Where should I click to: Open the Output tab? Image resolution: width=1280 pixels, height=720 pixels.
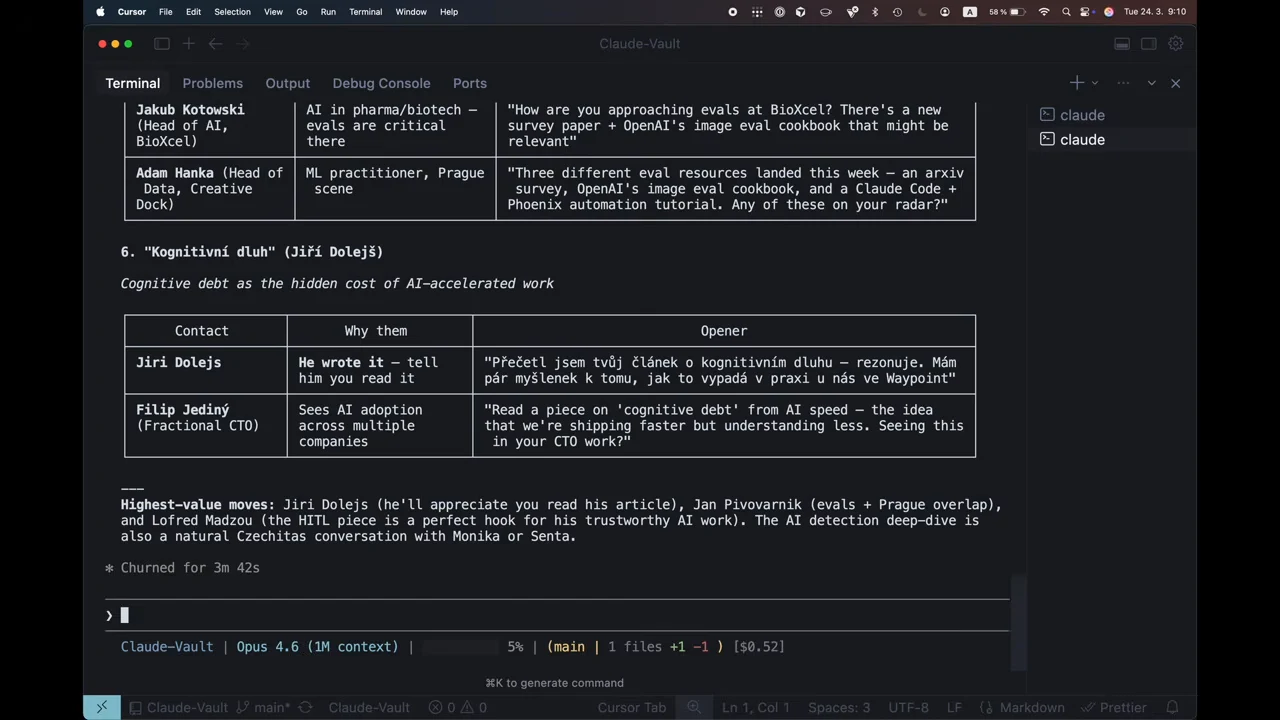point(287,83)
